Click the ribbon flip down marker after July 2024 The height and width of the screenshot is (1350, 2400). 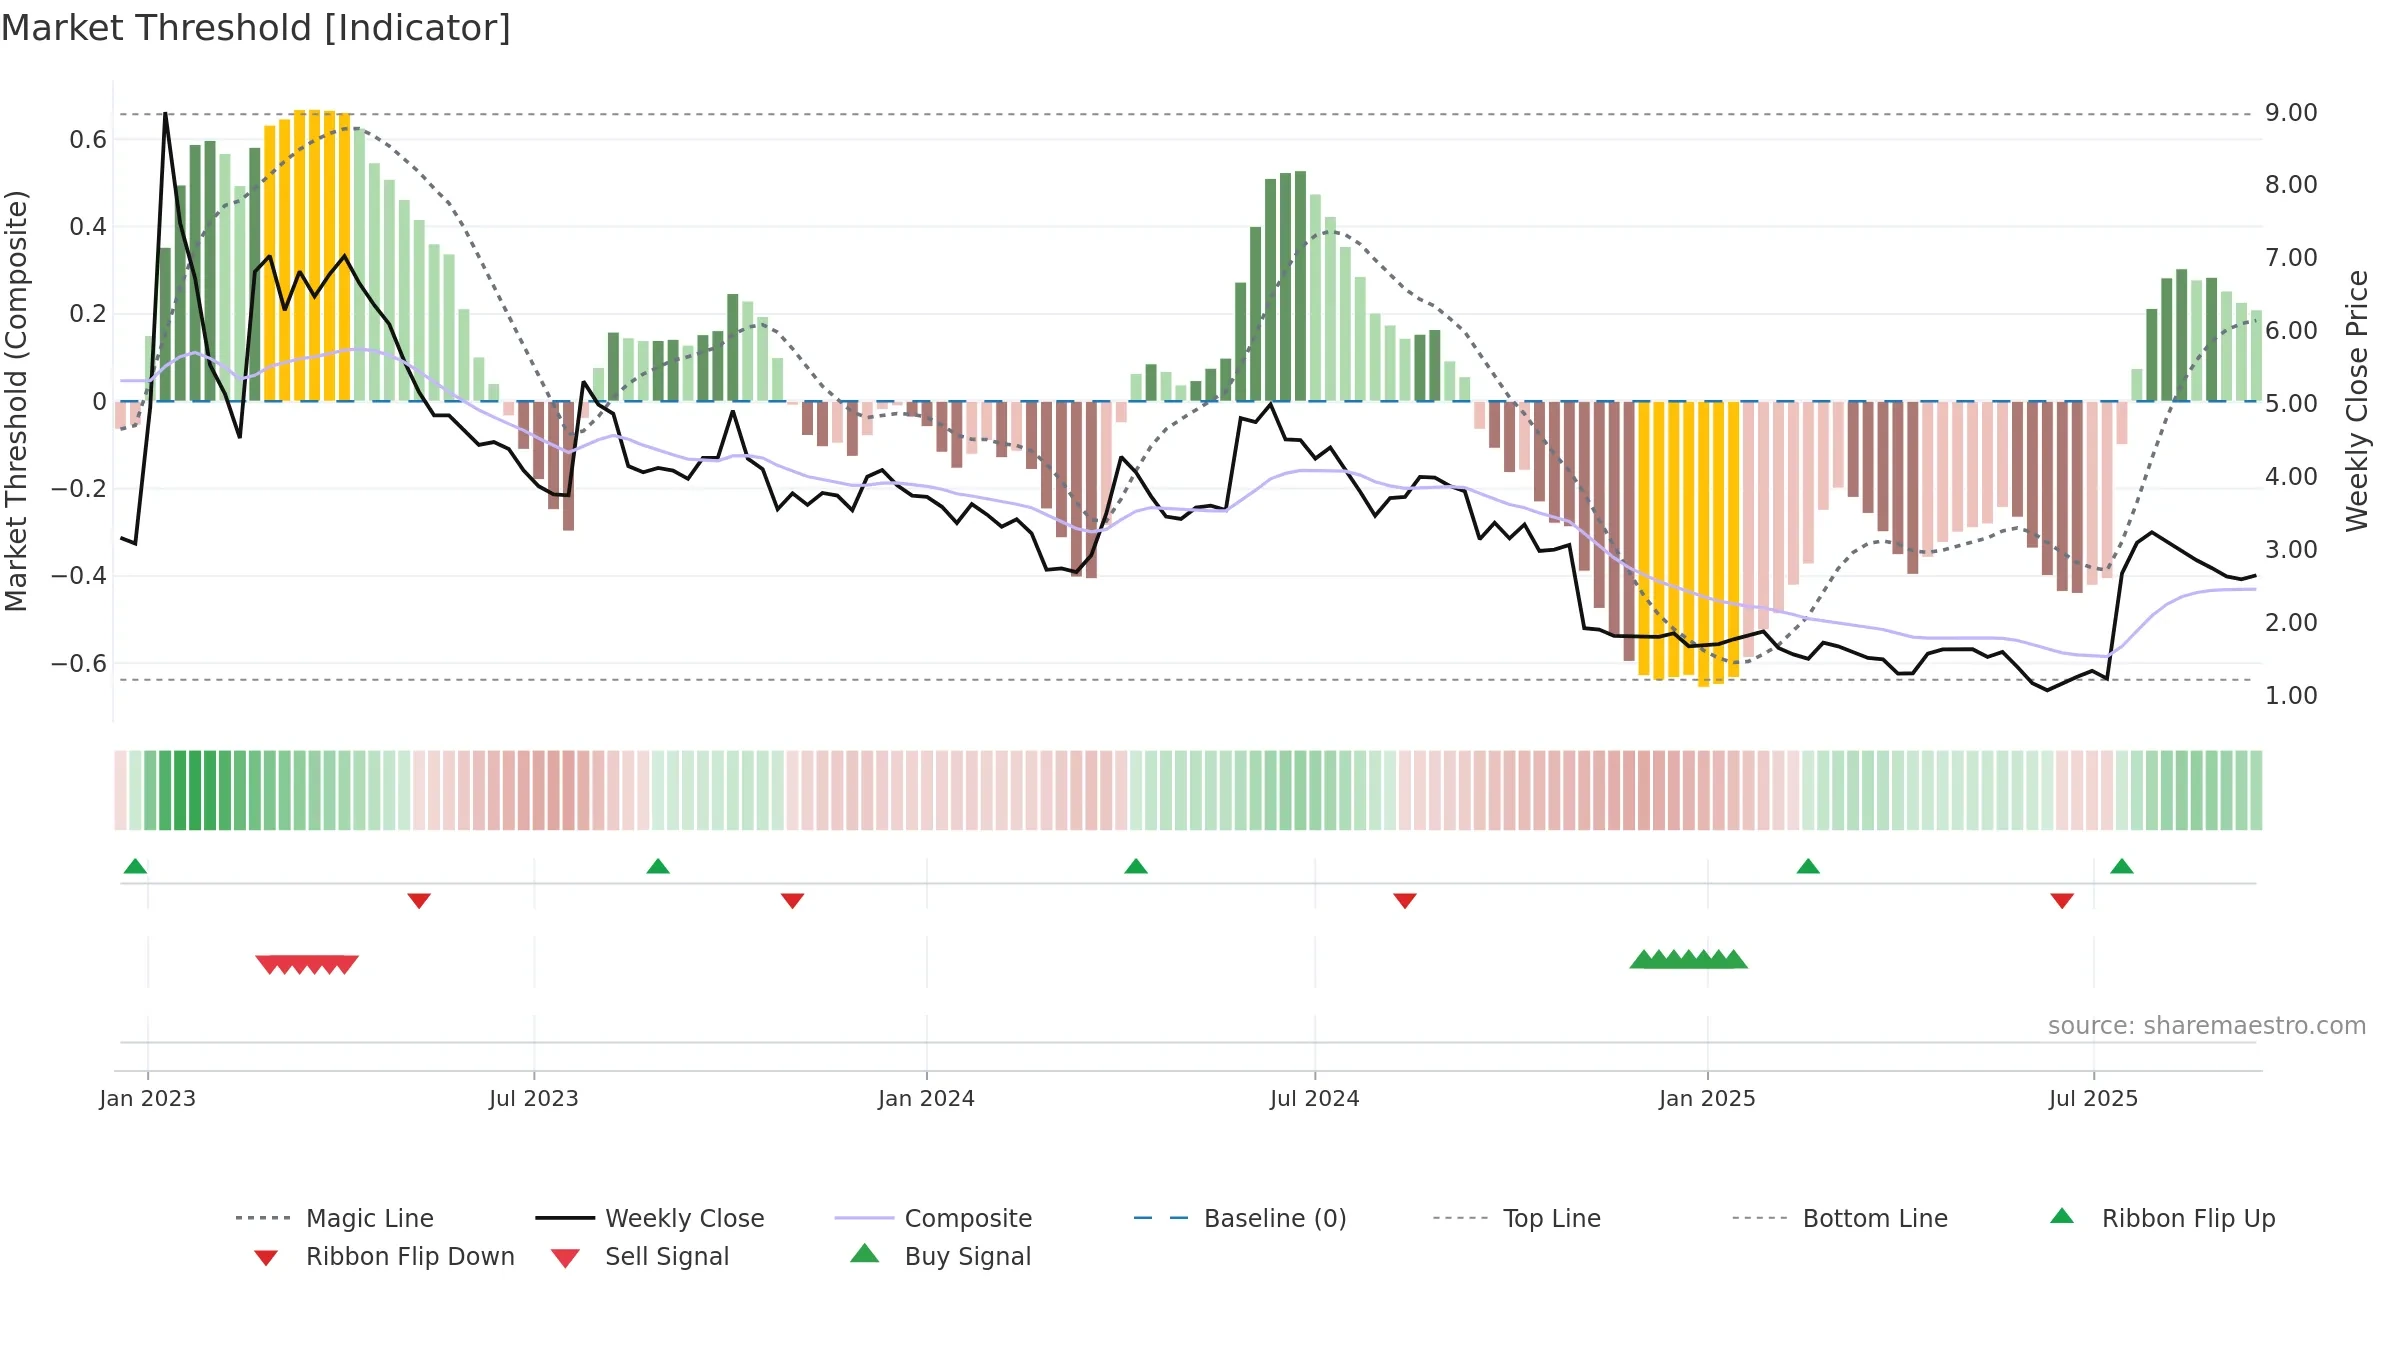pyautogui.click(x=1405, y=901)
